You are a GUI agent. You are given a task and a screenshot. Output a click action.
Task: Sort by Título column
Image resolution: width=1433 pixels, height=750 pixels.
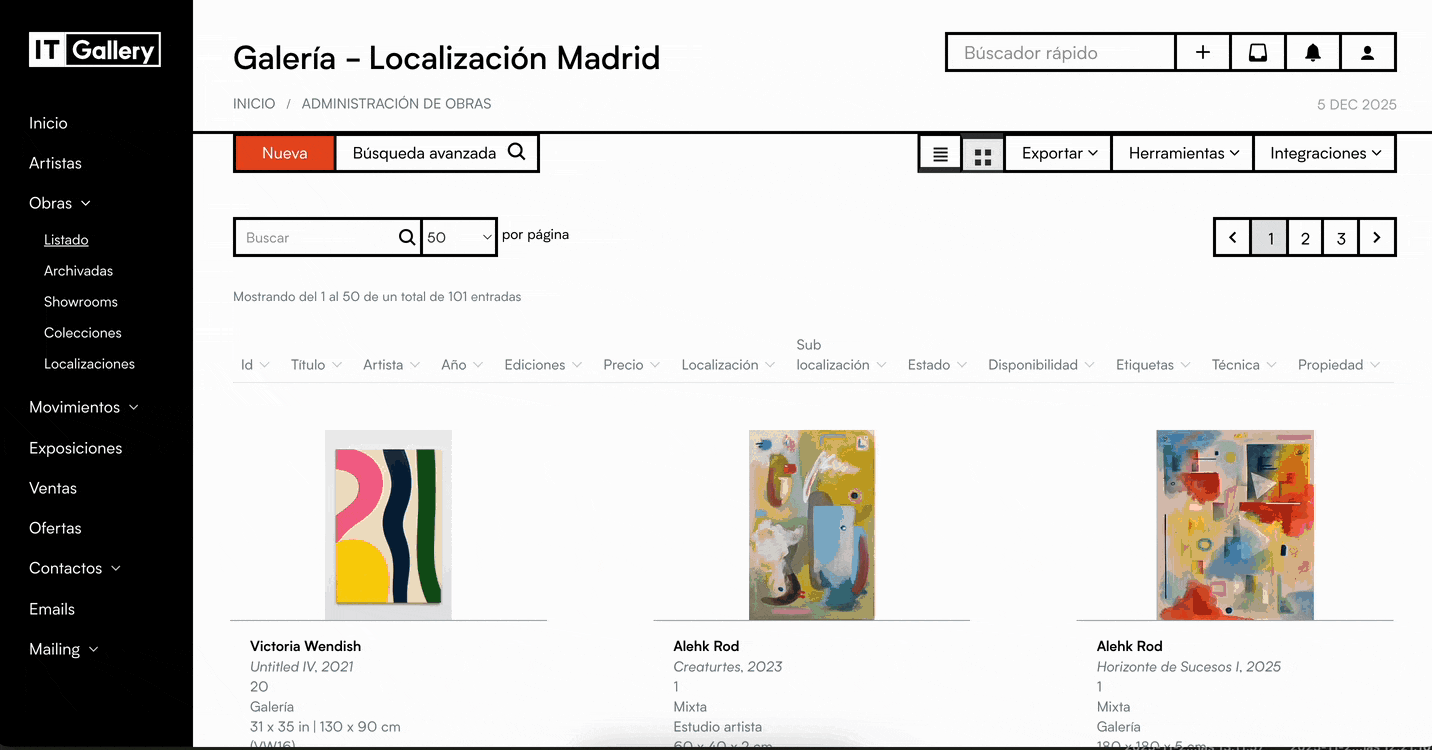coord(316,365)
